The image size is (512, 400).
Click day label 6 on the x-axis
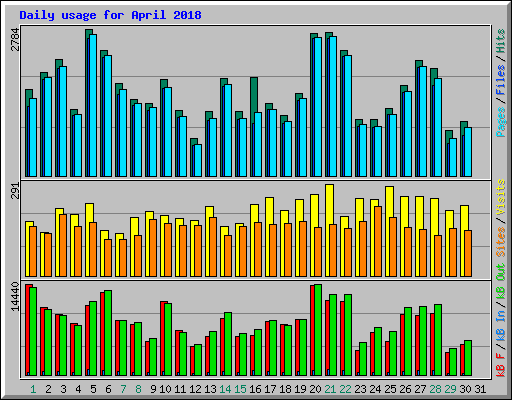108,389
